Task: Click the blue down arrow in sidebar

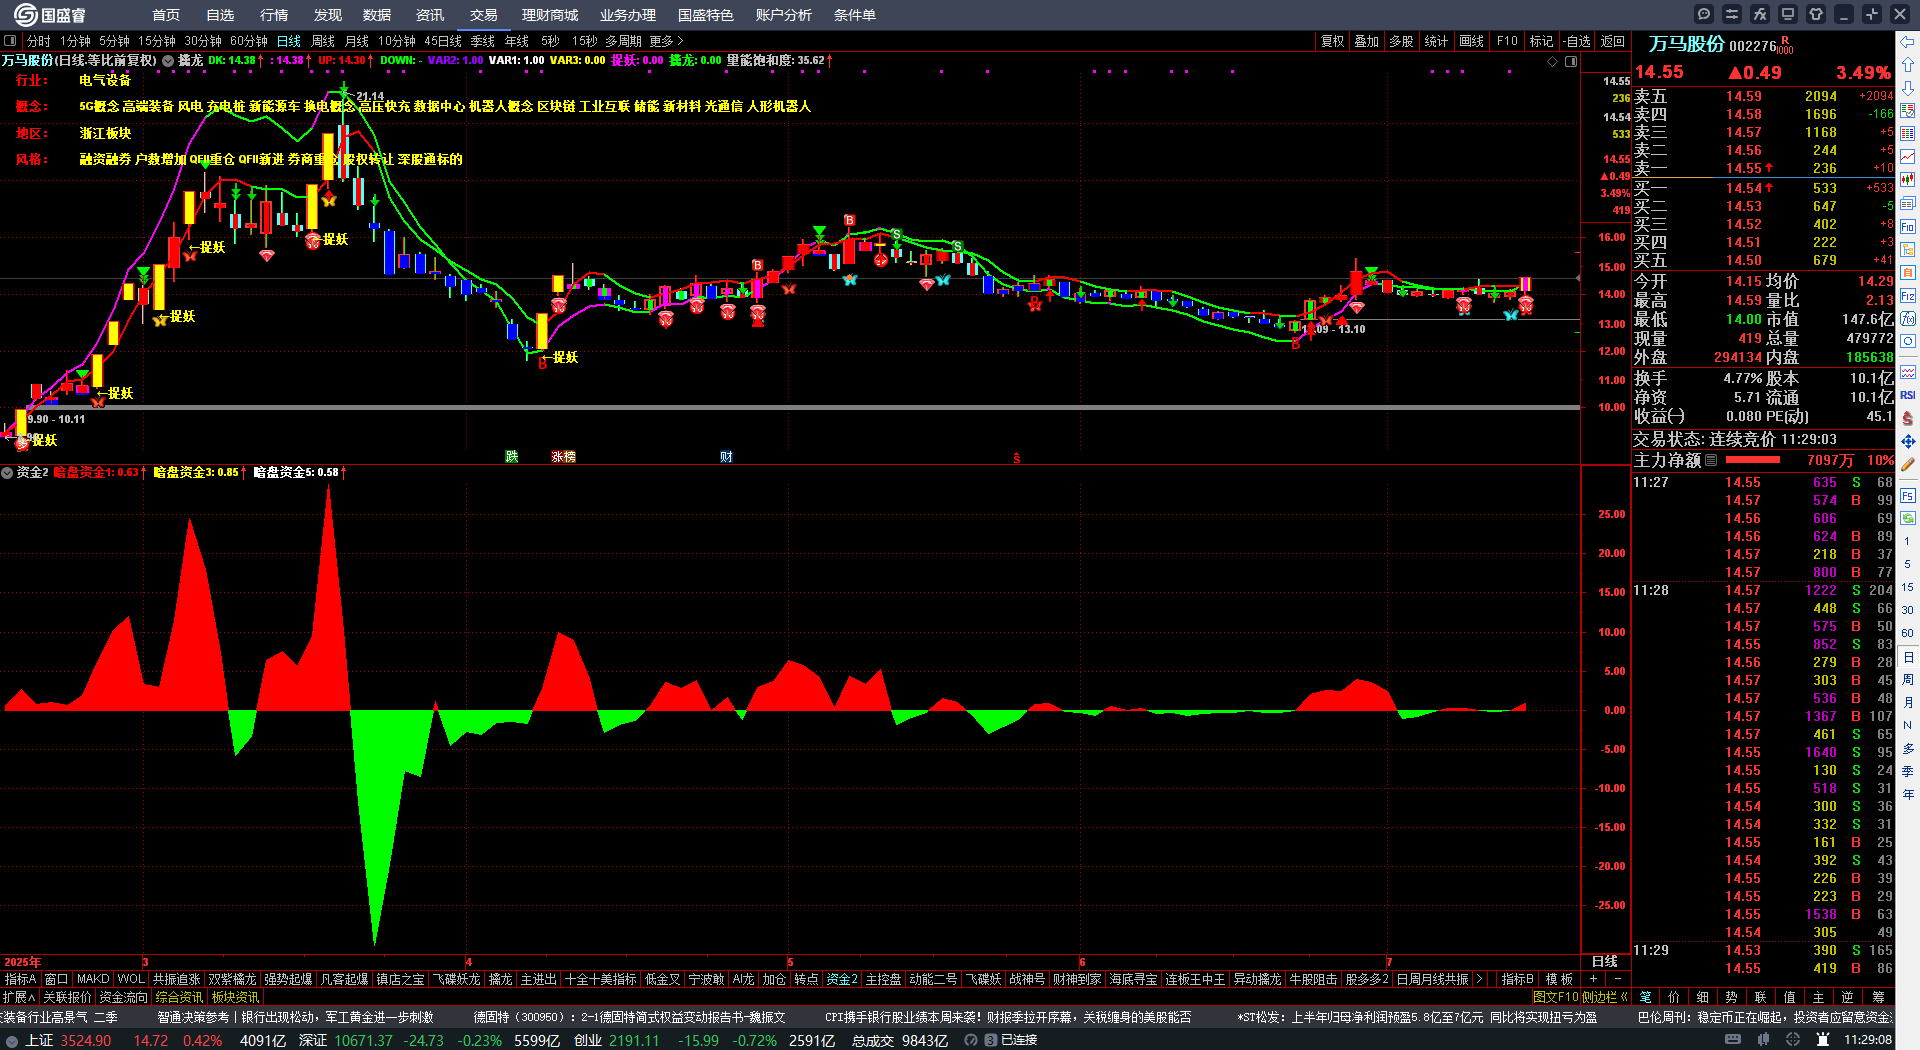Action: [1908, 88]
